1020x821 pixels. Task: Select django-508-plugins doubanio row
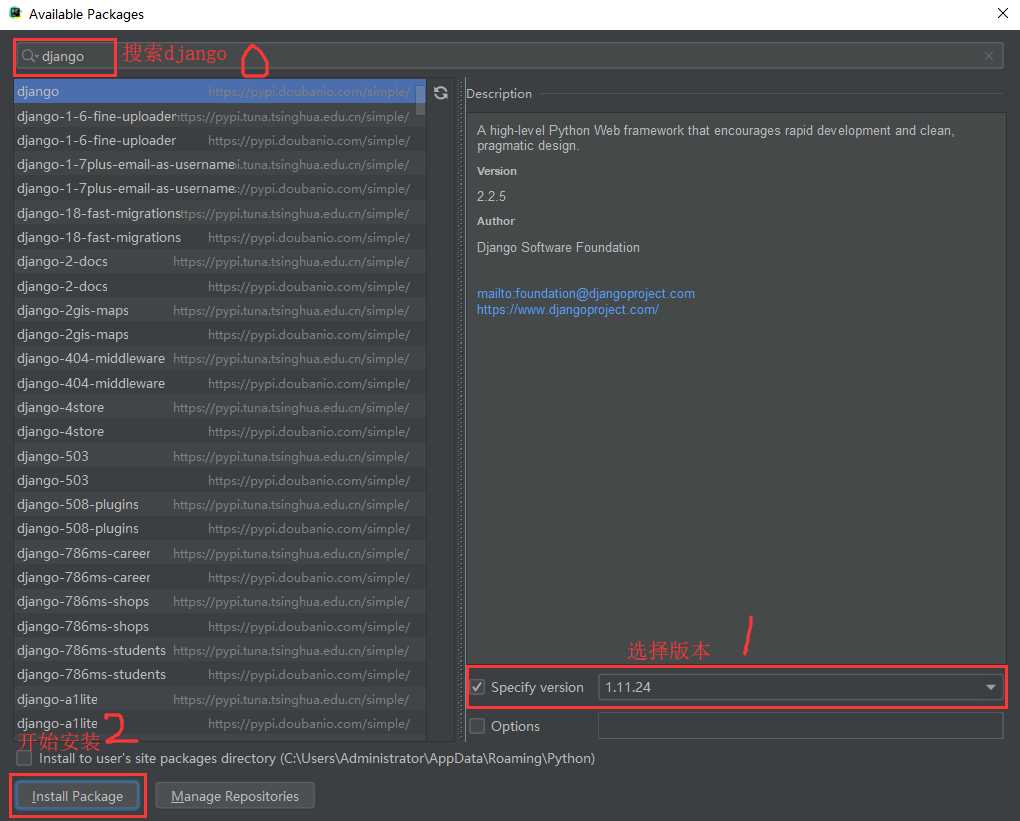point(220,528)
